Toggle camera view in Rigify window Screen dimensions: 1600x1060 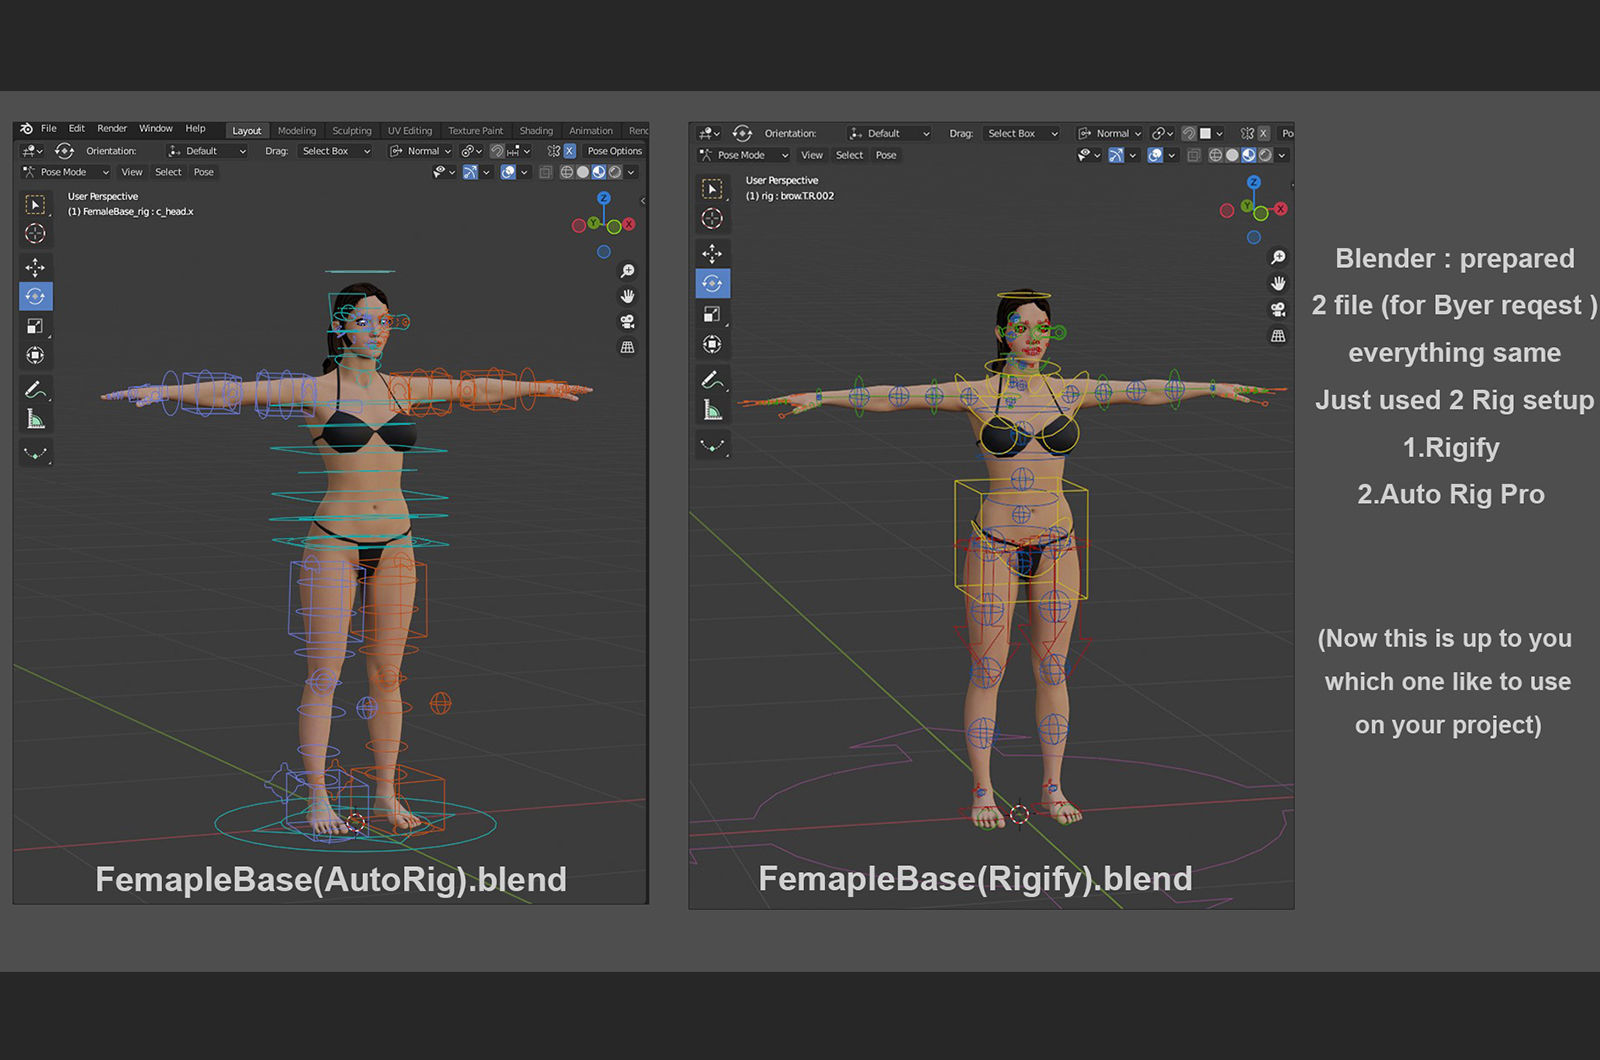[x=1278, y=310]
